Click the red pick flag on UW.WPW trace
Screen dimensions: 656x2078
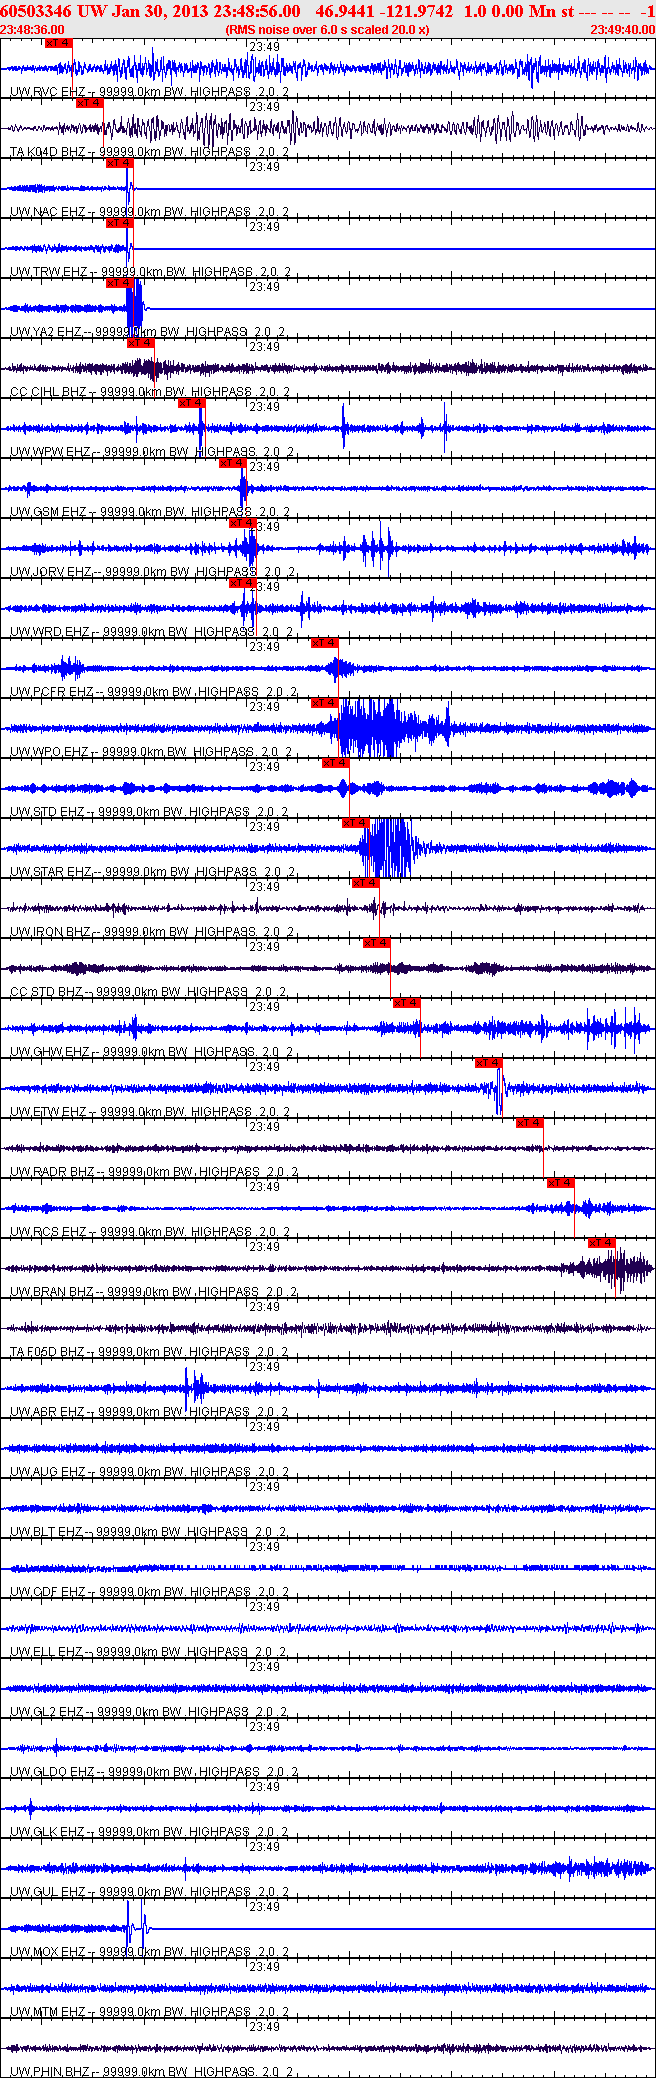click(191, 403)
